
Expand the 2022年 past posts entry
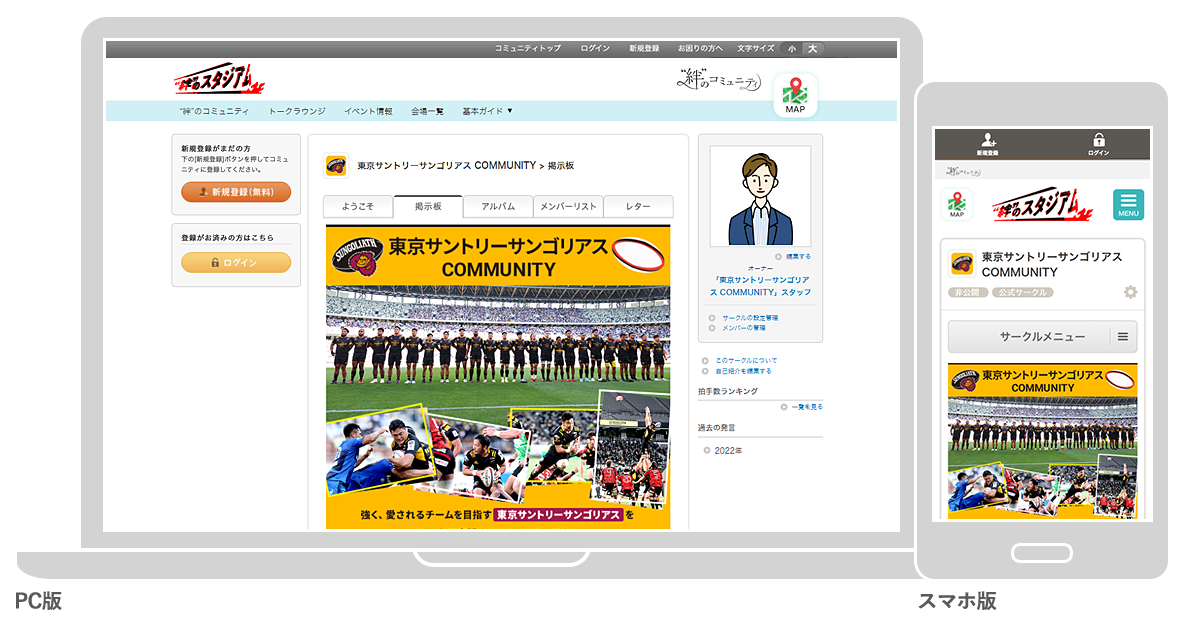point(728,450)
